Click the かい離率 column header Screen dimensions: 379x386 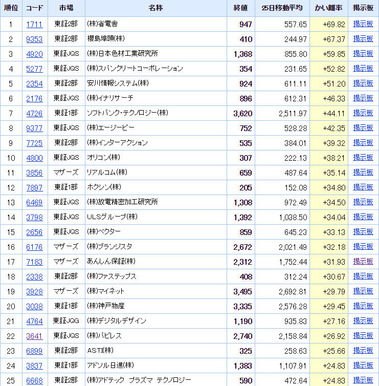coord(329,8)
